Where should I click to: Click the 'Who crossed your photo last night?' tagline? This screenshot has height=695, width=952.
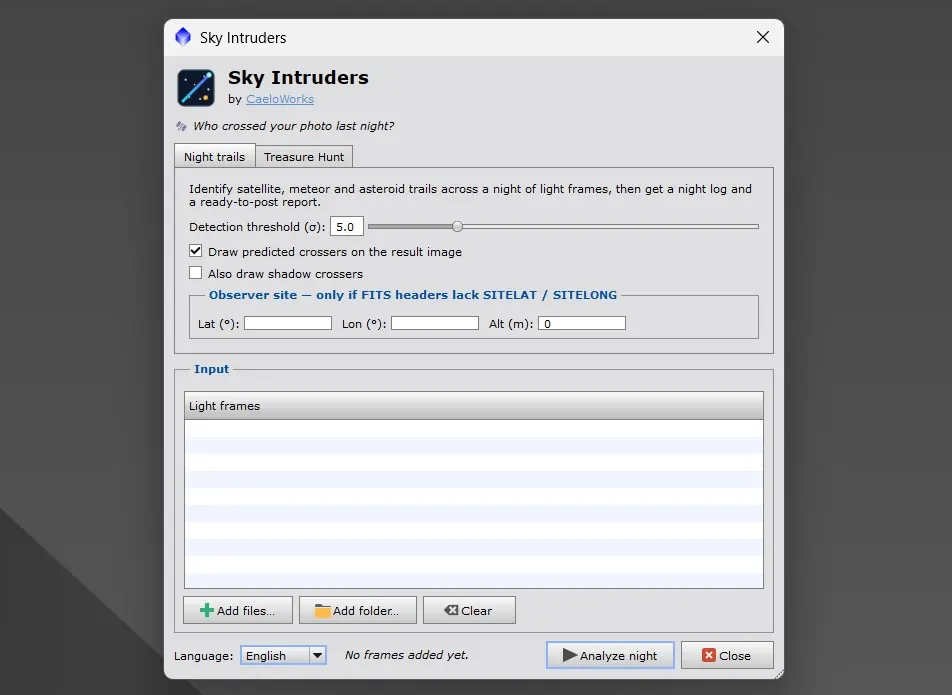click(293, 126)
